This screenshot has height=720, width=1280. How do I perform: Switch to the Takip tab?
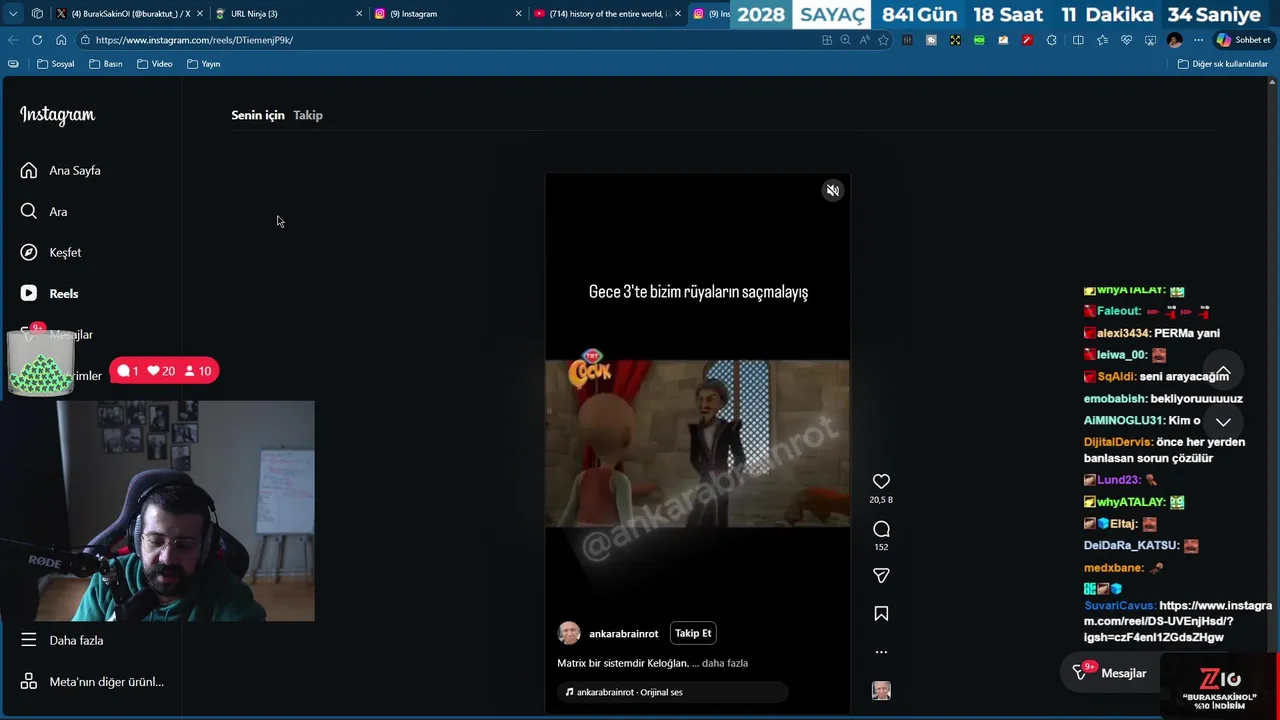click(308, 115)
